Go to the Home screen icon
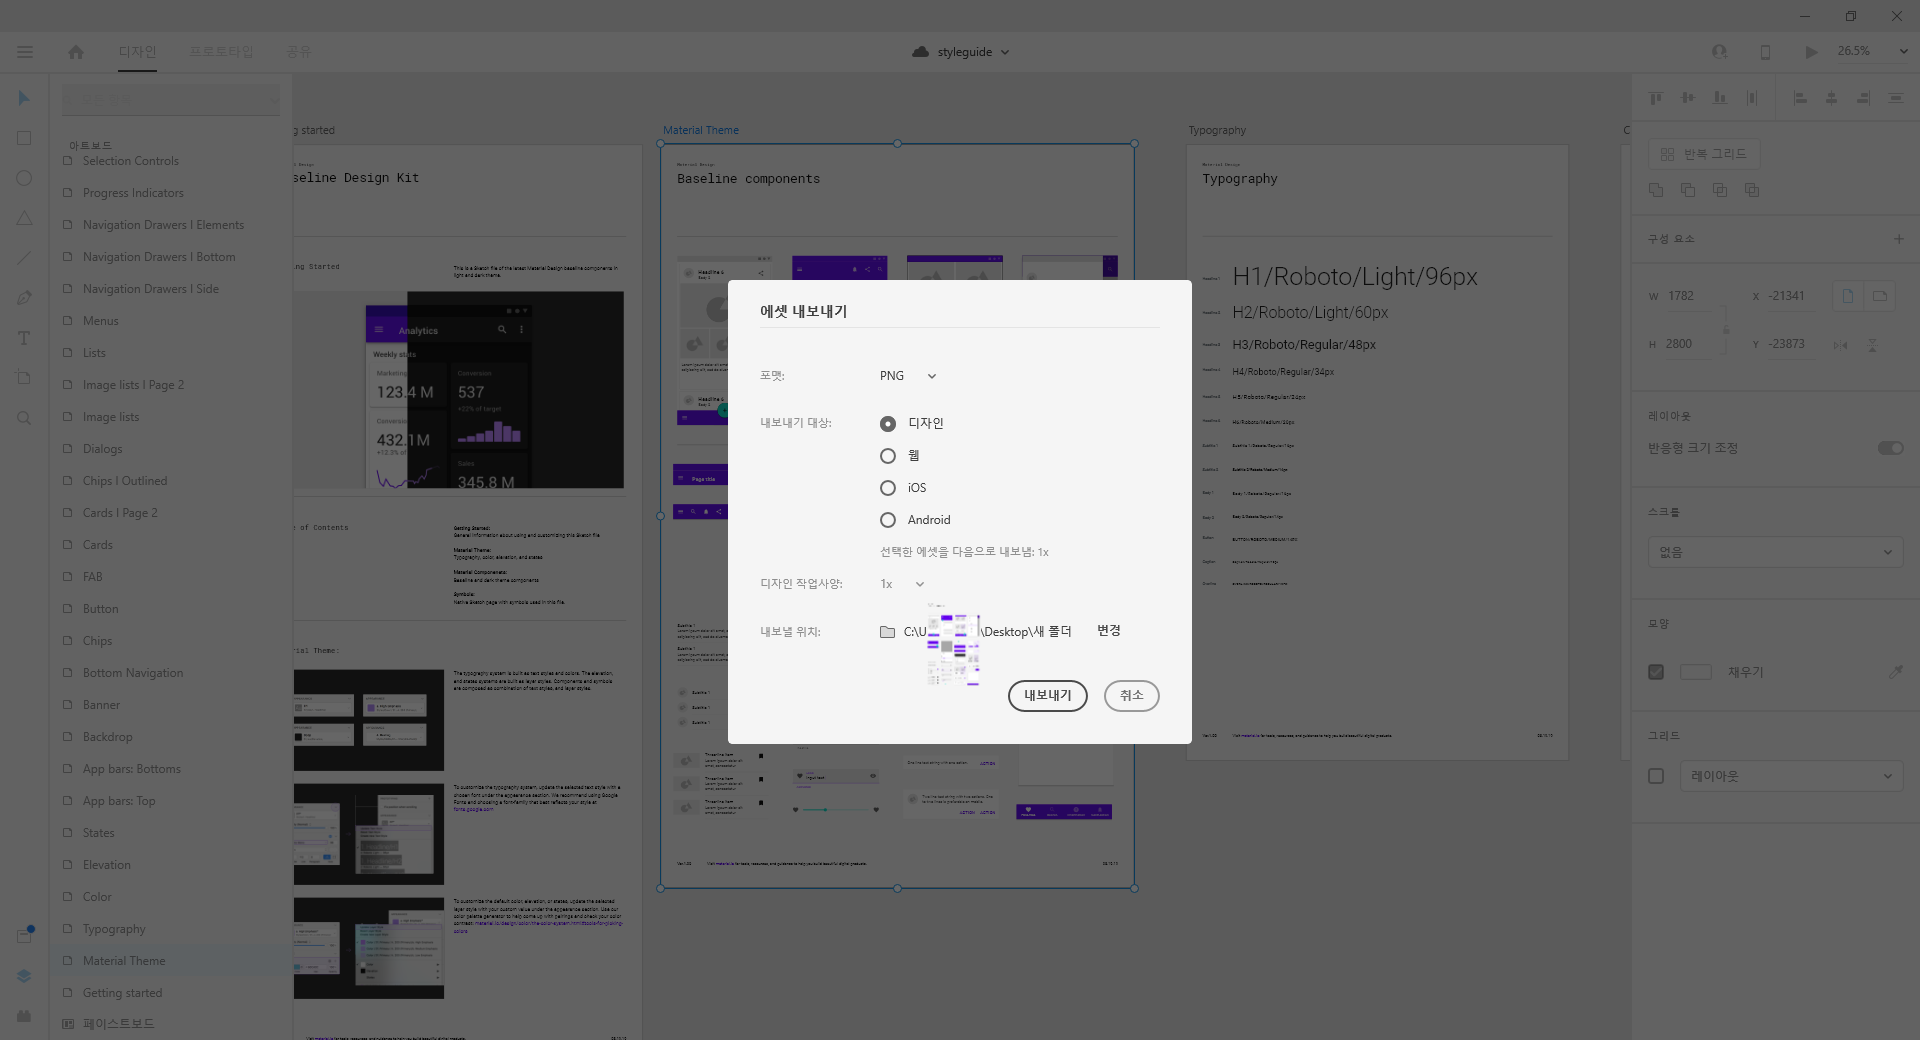Viewport: 1920px width, 1040px height. click(76, 52)
